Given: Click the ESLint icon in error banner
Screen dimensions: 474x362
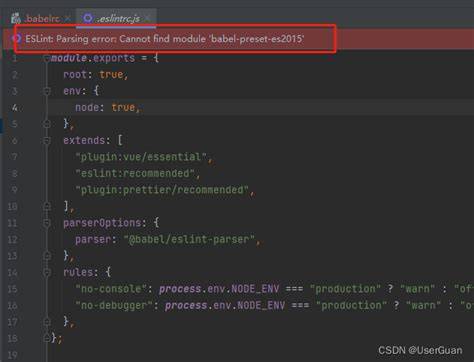Looking at the screenshot, I should [x=16, y=39].
